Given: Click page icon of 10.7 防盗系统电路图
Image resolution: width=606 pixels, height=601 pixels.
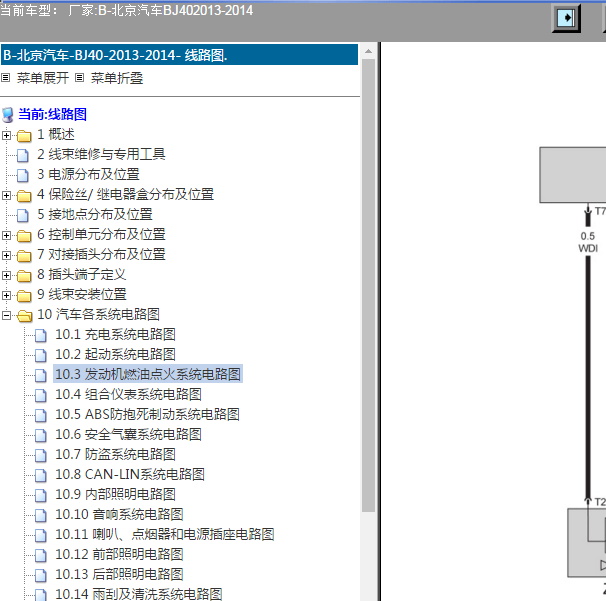Looking at the screenshot, I should pos(41,456).
